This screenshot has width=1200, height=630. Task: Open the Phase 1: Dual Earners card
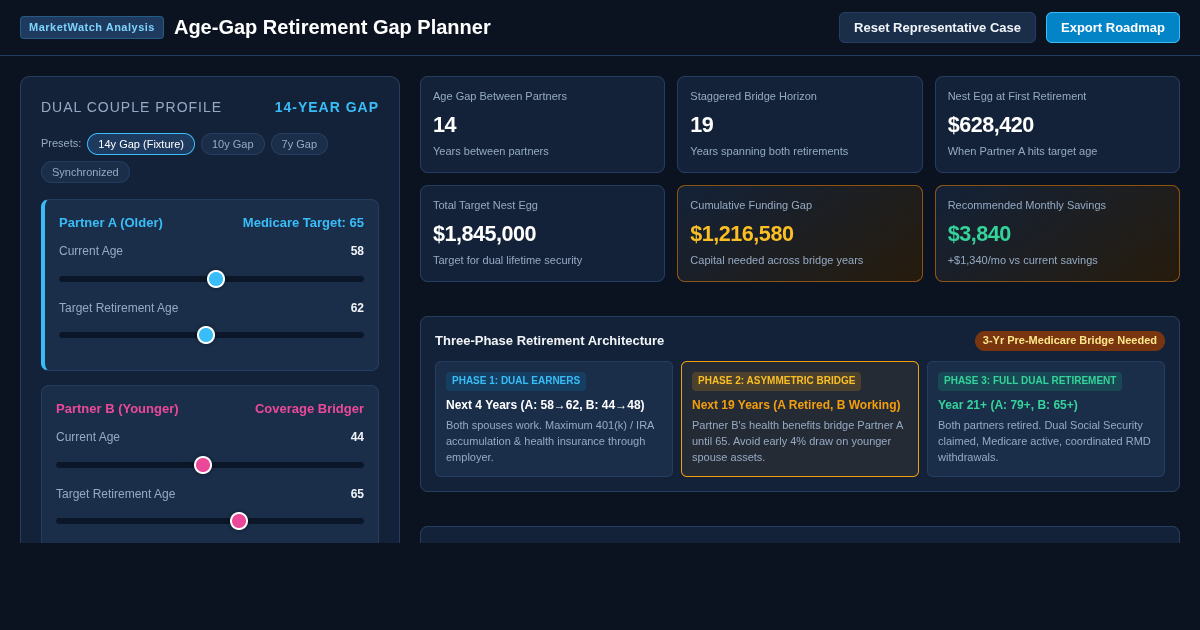(554, 419)
